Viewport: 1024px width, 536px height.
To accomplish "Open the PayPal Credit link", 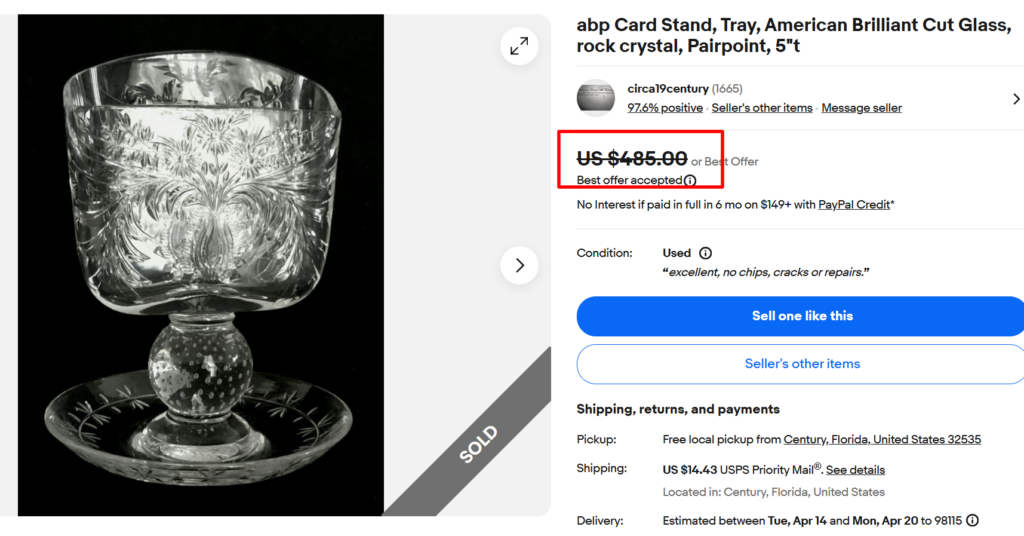I will tap(853, 205).
